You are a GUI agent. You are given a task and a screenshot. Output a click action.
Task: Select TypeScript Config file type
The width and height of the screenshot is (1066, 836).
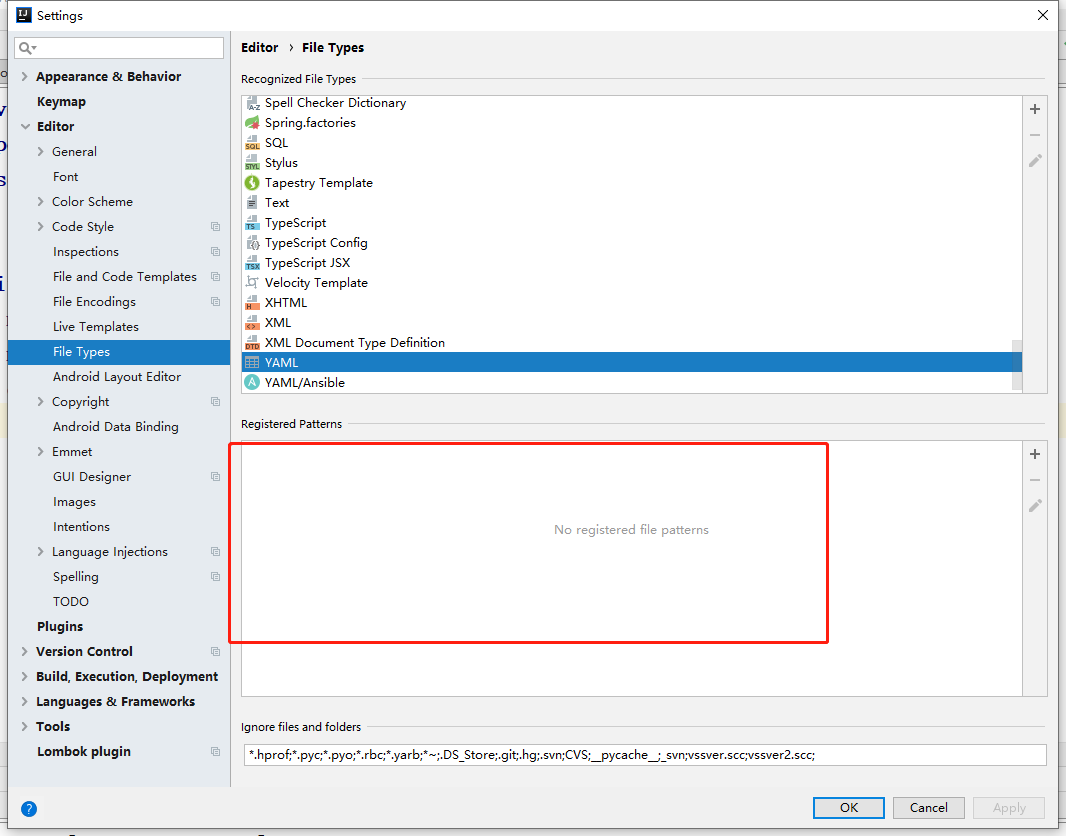tap(316, 243)
